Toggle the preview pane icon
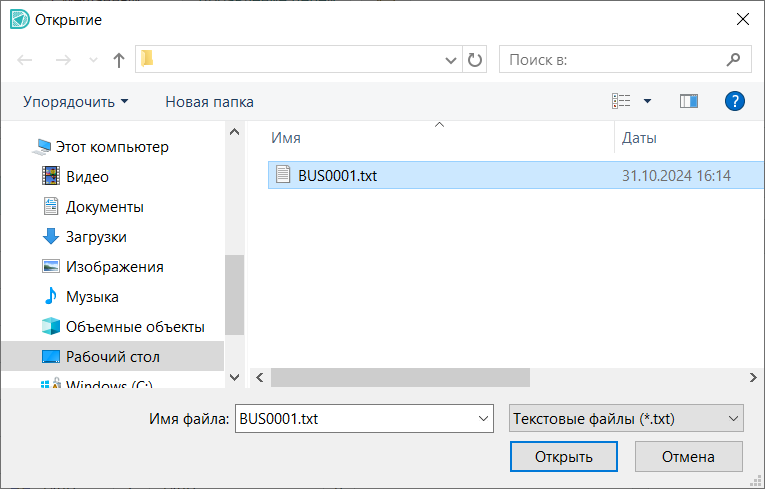The height and width of the screenshot is (489, 765). tap(688, 101)
